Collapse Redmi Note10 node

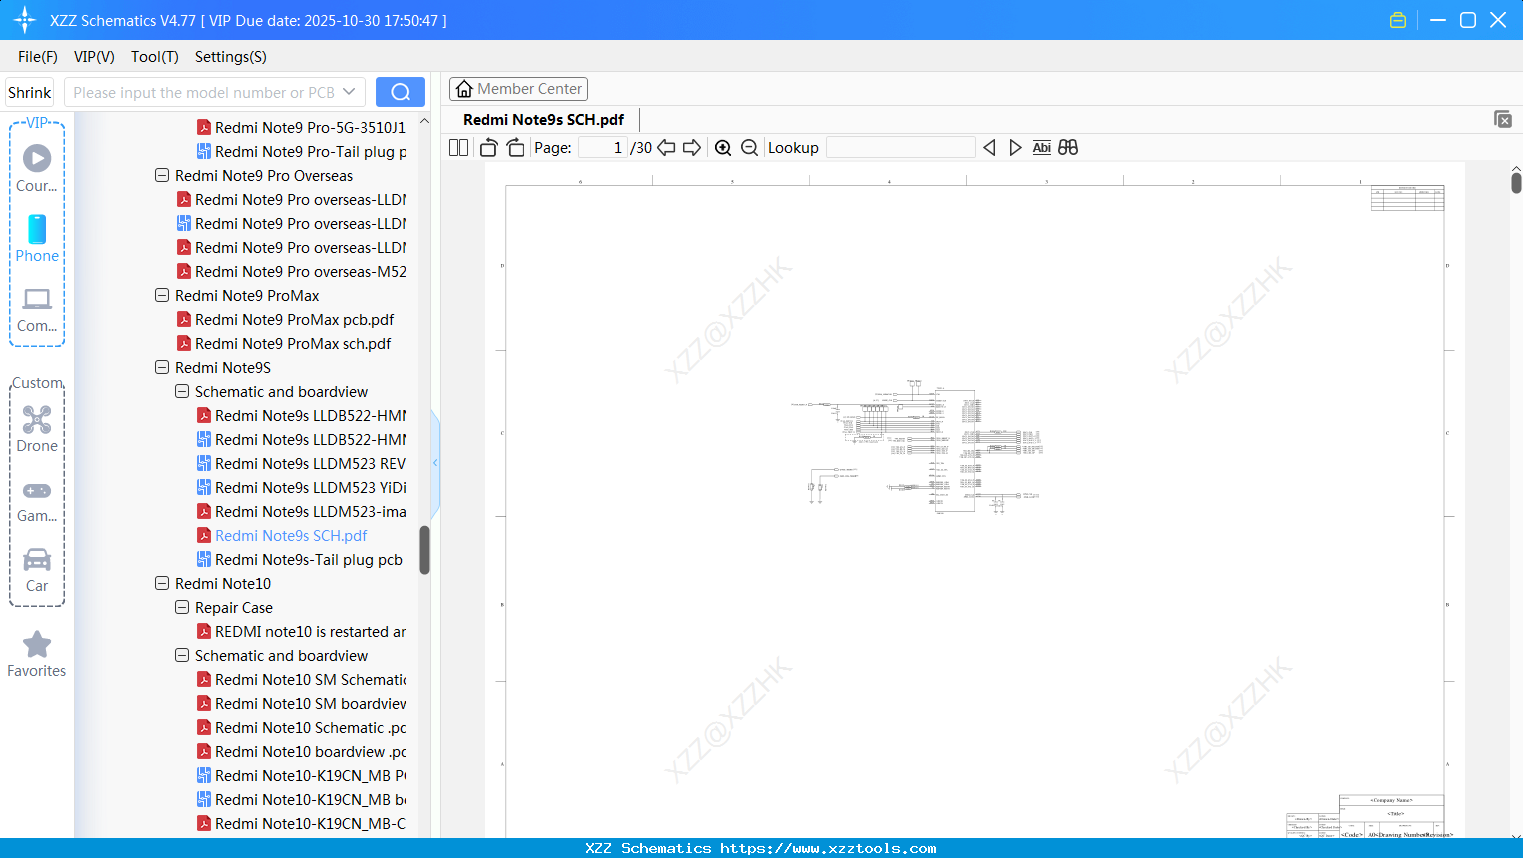click(162, 584)
